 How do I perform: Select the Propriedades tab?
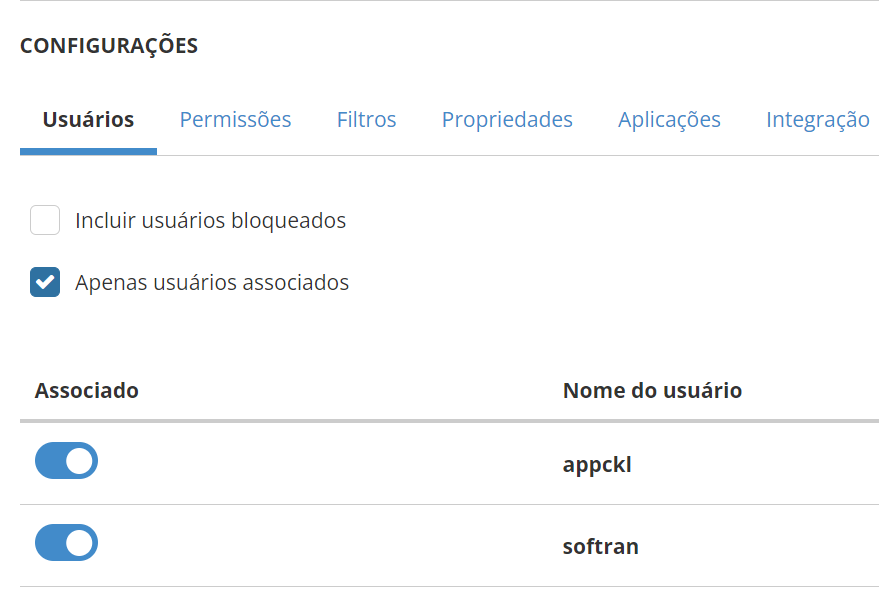click(x=507, y=120)
